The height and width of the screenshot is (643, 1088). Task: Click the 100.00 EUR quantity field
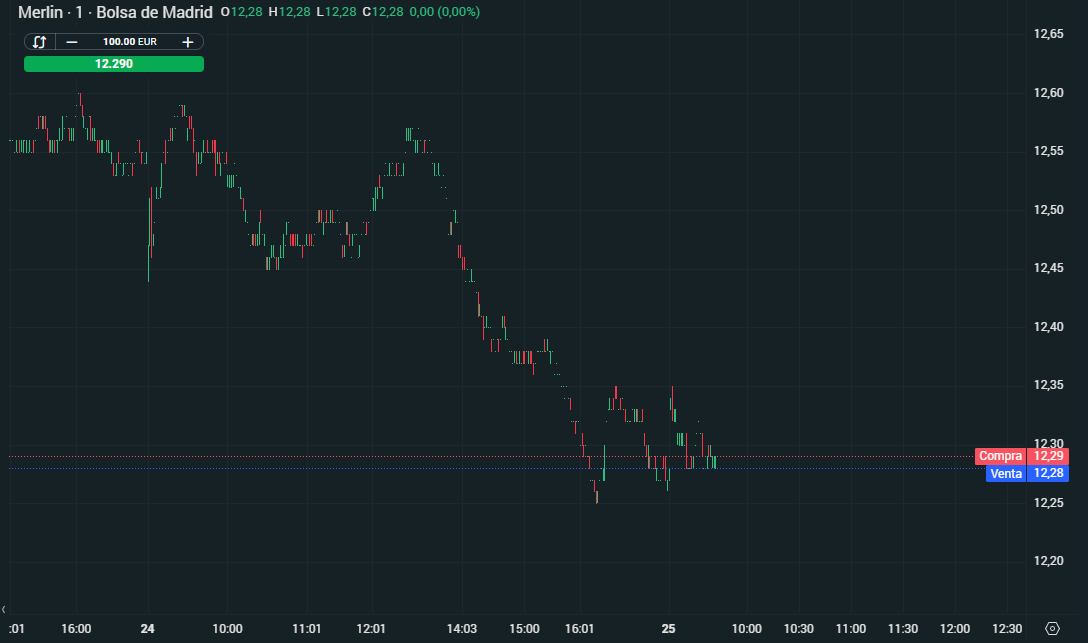point(130,42)
